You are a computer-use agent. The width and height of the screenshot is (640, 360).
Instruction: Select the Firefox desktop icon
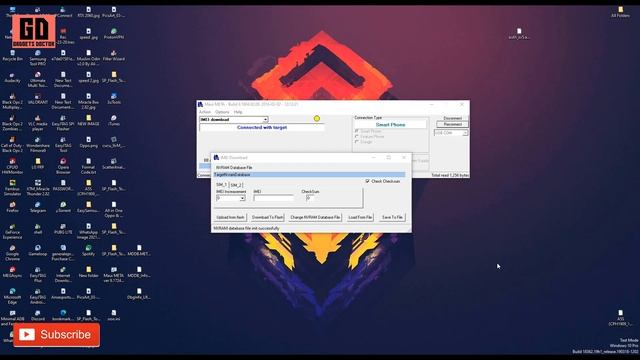(x=12, y=207)
